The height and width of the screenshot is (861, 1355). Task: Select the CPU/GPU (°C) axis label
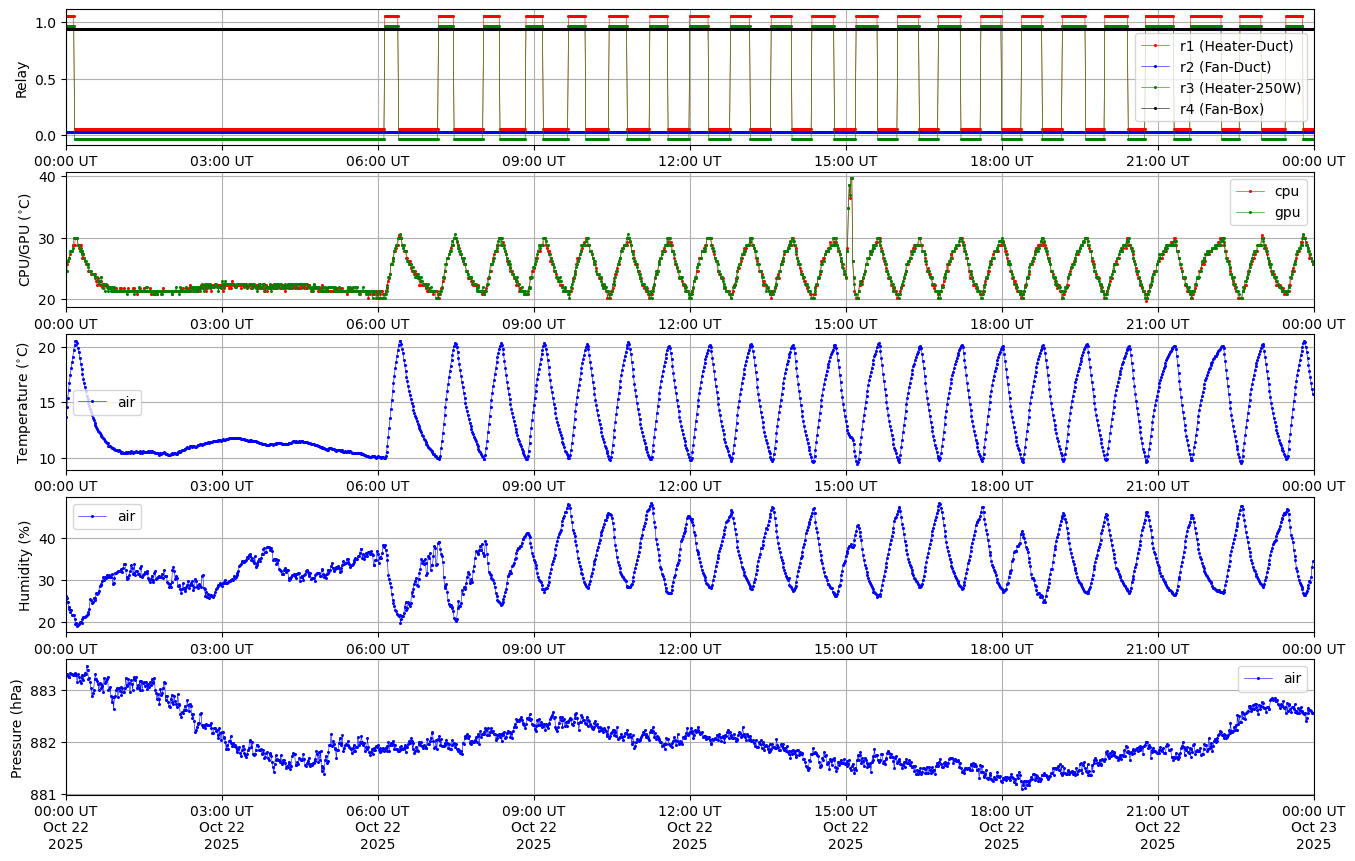[x=24, y=240]
